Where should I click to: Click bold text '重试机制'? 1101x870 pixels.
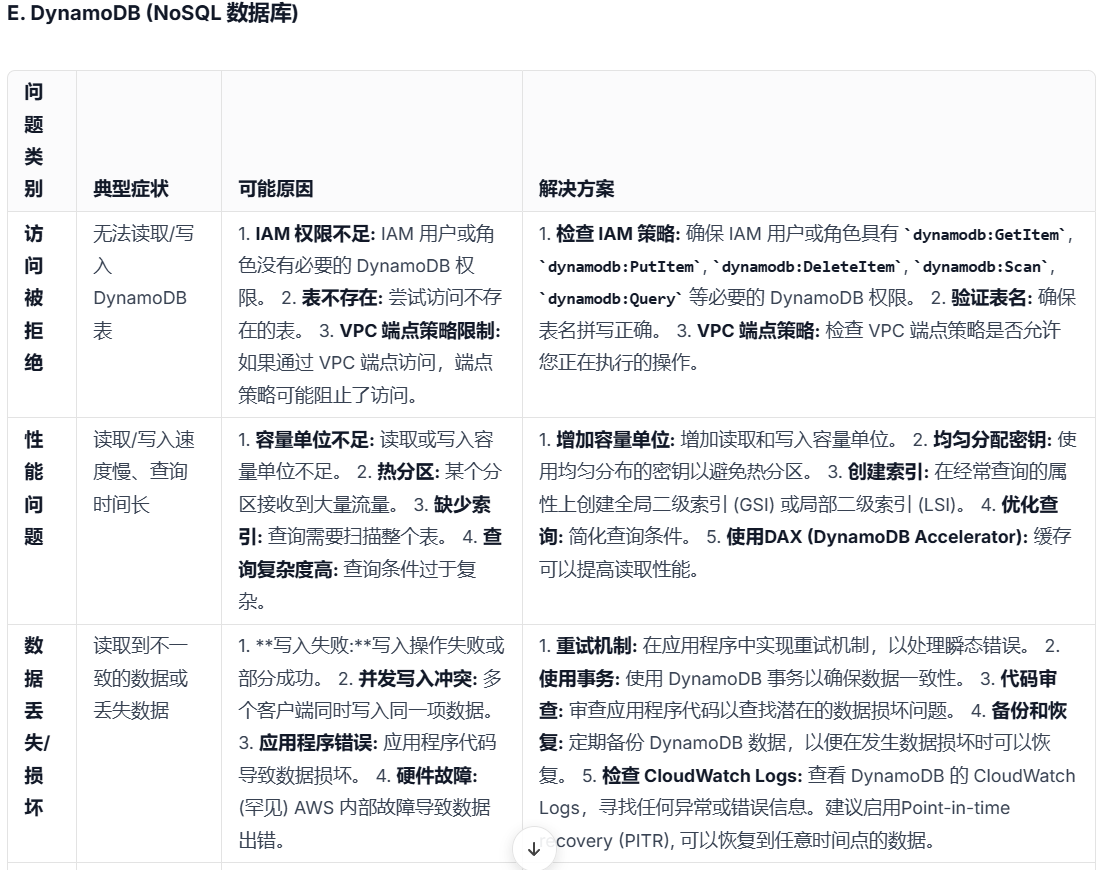595,645
